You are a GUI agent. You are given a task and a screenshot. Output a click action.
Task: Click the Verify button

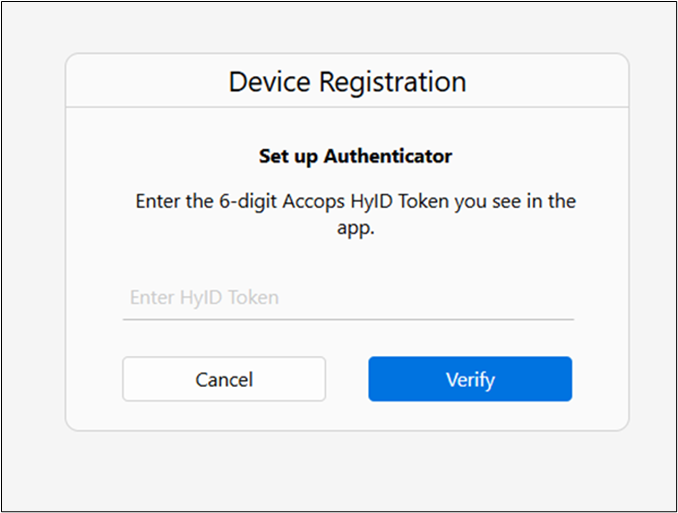(470, 379)
